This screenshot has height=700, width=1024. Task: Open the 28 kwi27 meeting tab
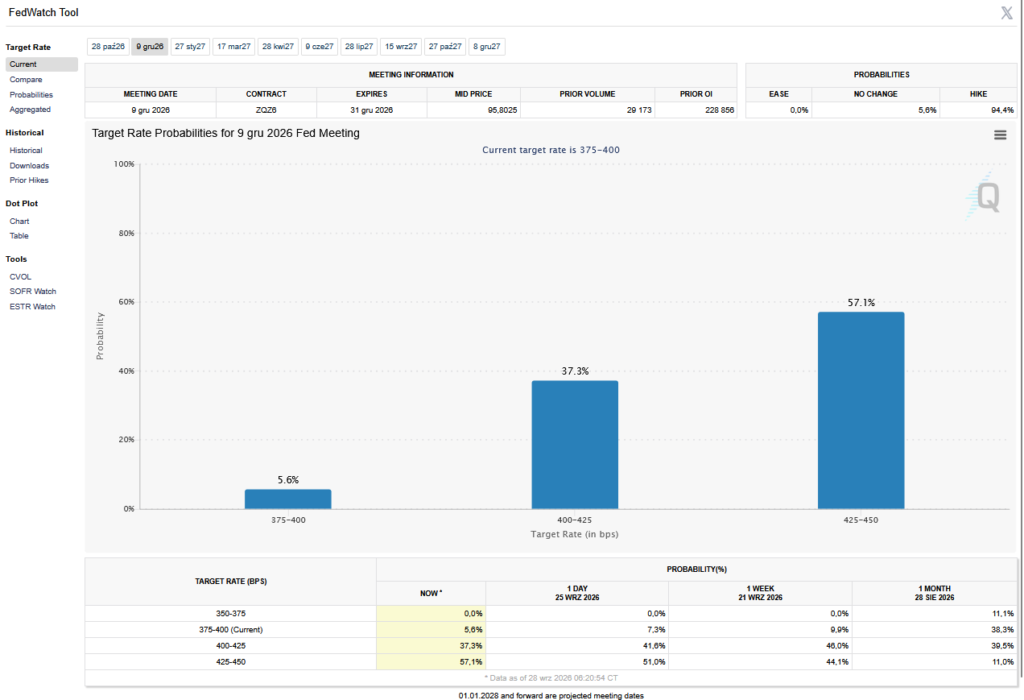click(x=278, y=46)
